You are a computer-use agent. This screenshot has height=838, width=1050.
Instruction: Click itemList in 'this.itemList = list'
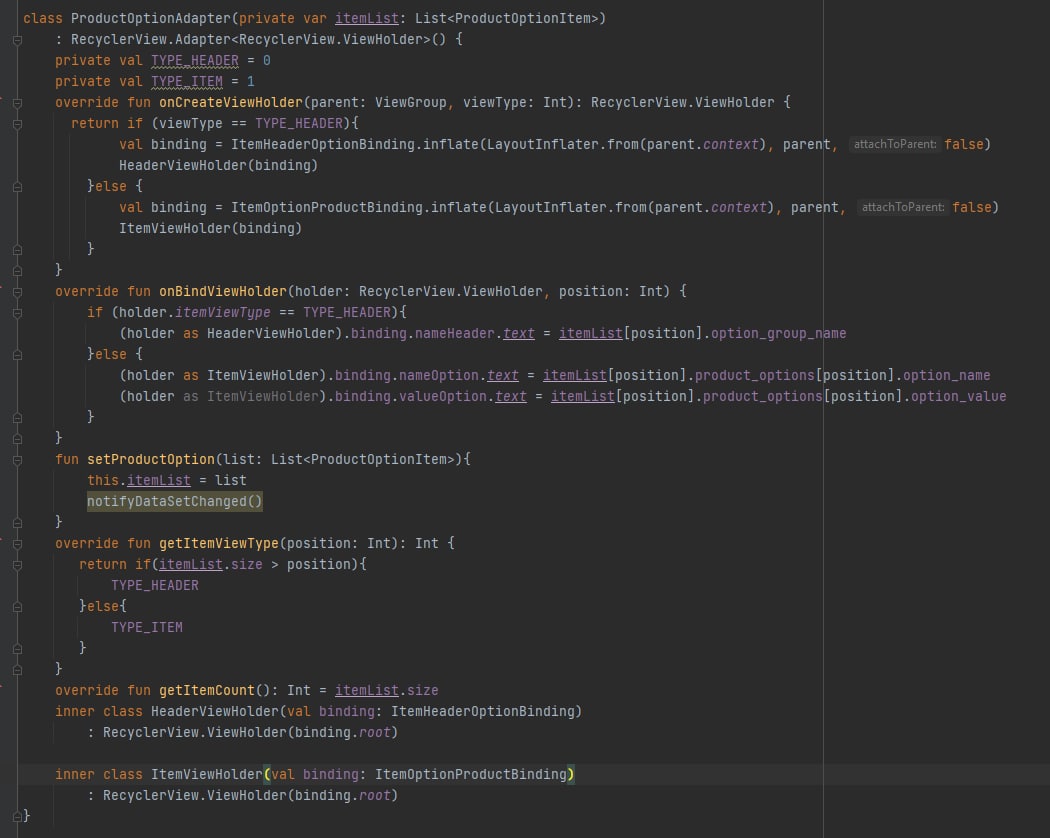click(x=159, y=480)
